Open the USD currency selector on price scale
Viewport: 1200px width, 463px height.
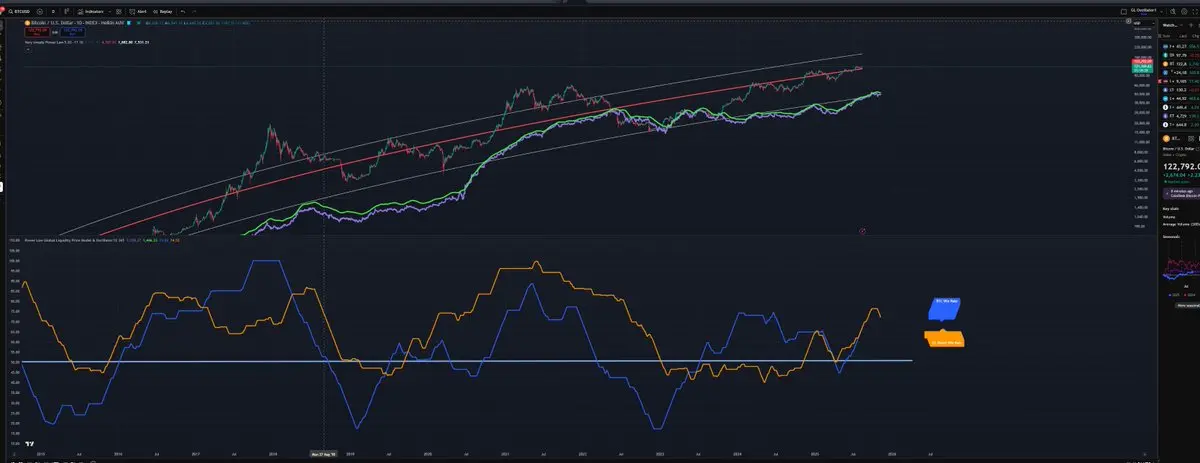point(1144,23)
